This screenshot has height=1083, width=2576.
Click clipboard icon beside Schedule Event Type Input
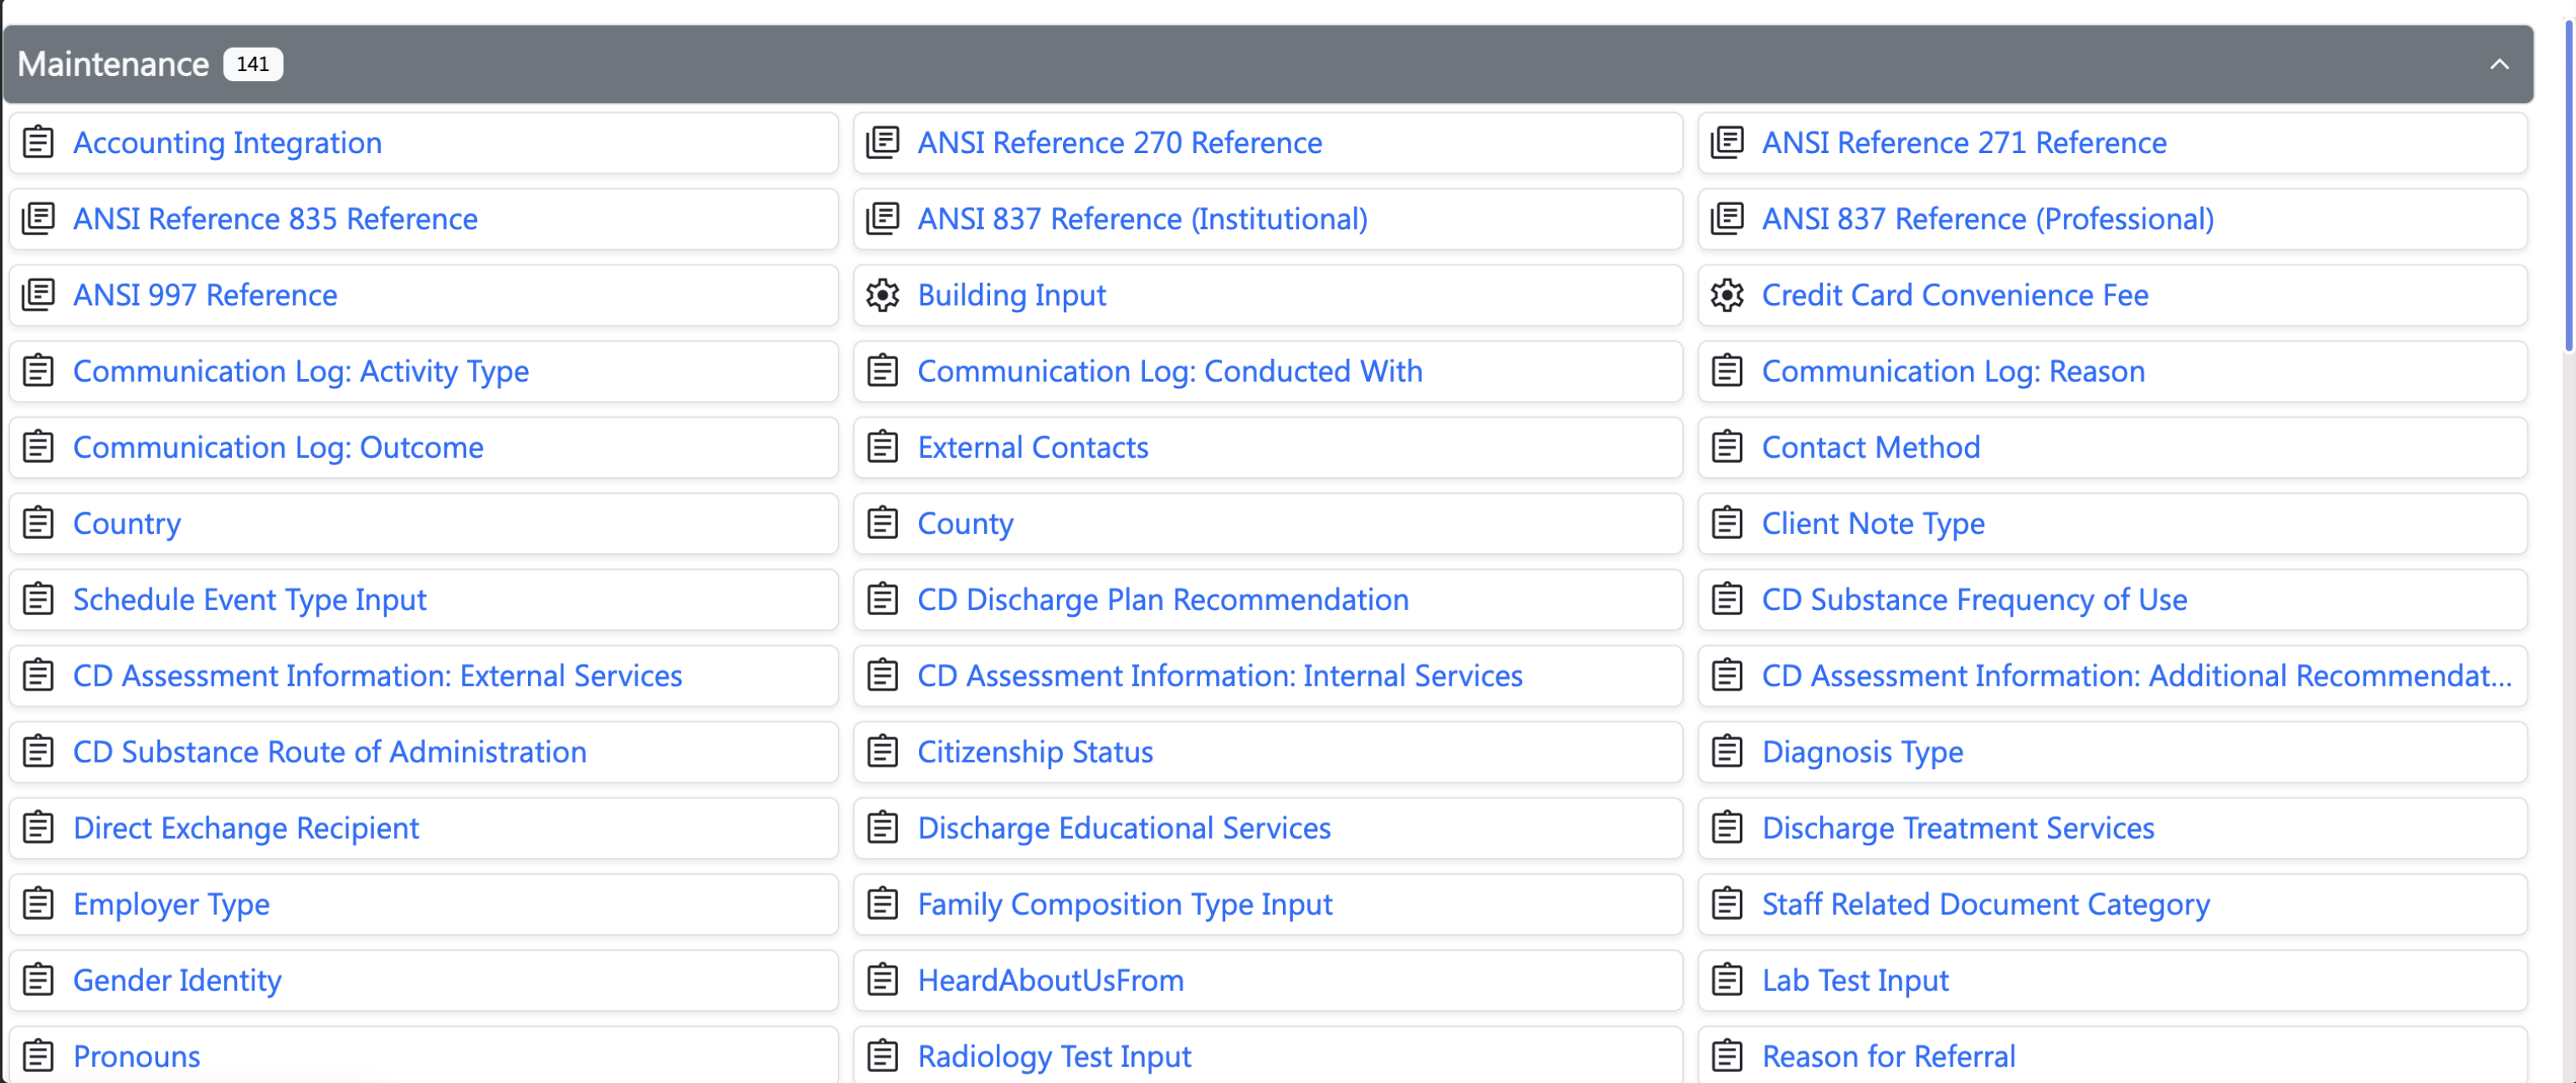click(x=39, y=599)
